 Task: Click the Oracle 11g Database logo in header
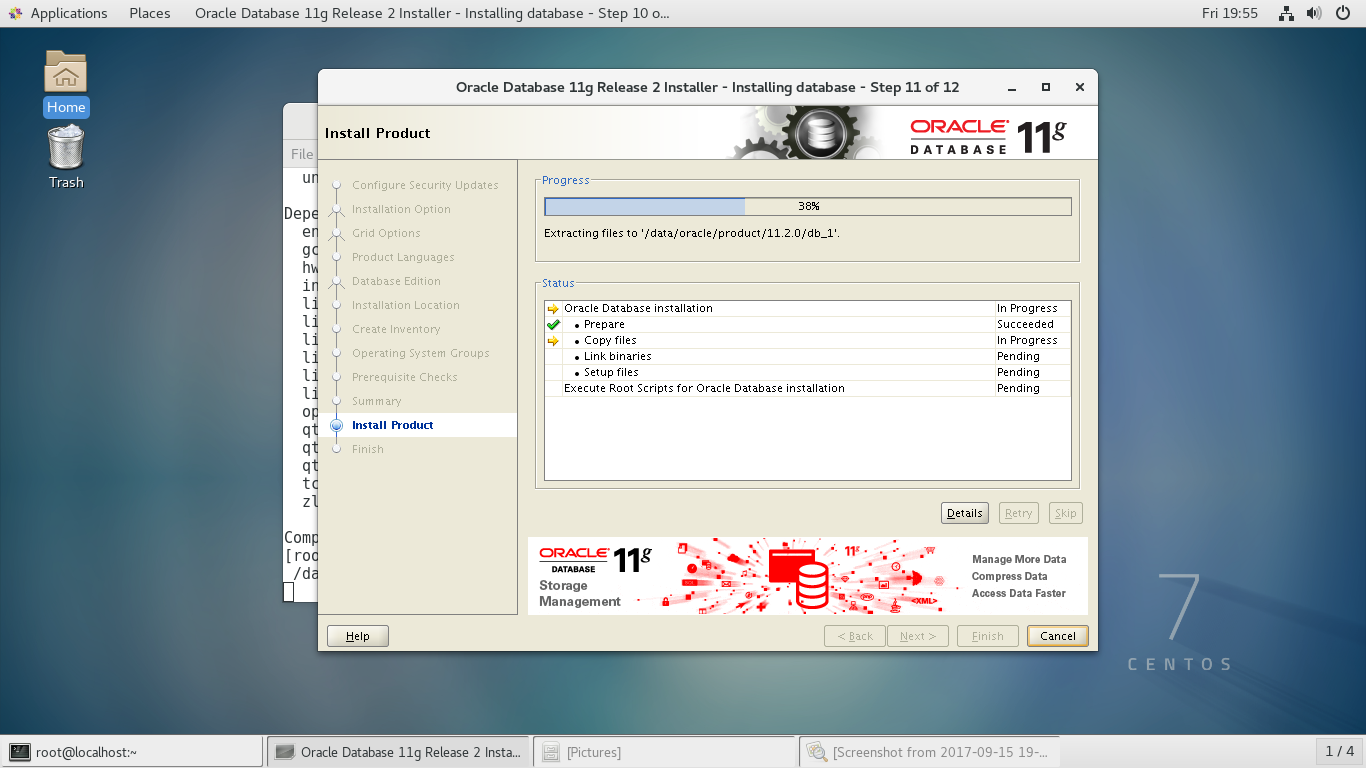coord(987,136)
